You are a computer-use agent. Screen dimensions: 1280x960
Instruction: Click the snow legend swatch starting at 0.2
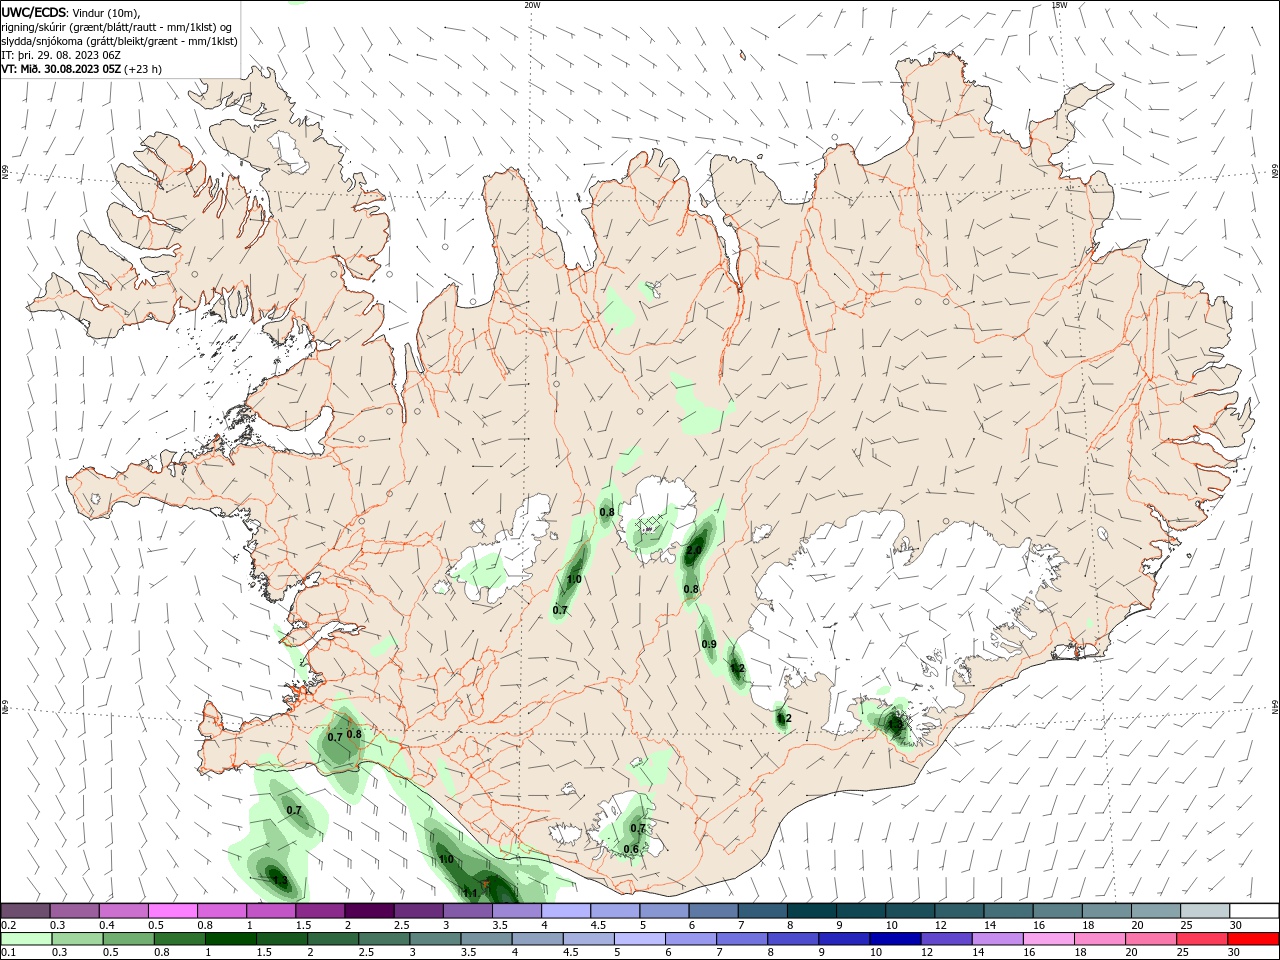coord(26,910)
